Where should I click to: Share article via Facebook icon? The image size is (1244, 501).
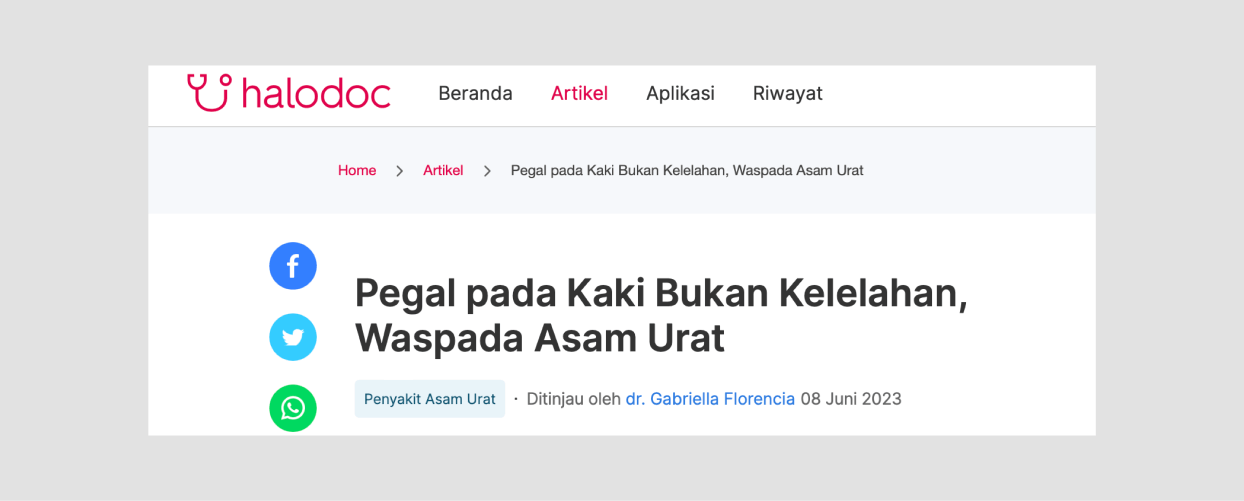(x=293, y=266)
